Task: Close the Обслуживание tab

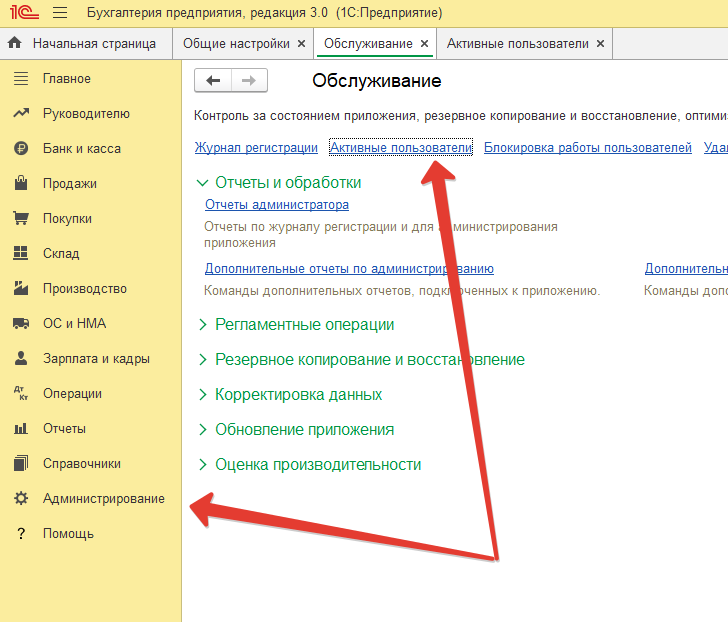Action: coord(424,43)
